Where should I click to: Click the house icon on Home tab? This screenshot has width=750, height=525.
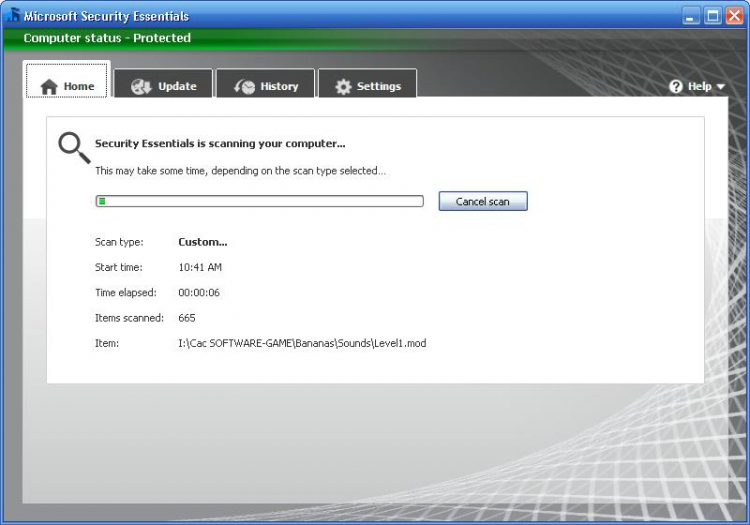(x=49, y=87)
